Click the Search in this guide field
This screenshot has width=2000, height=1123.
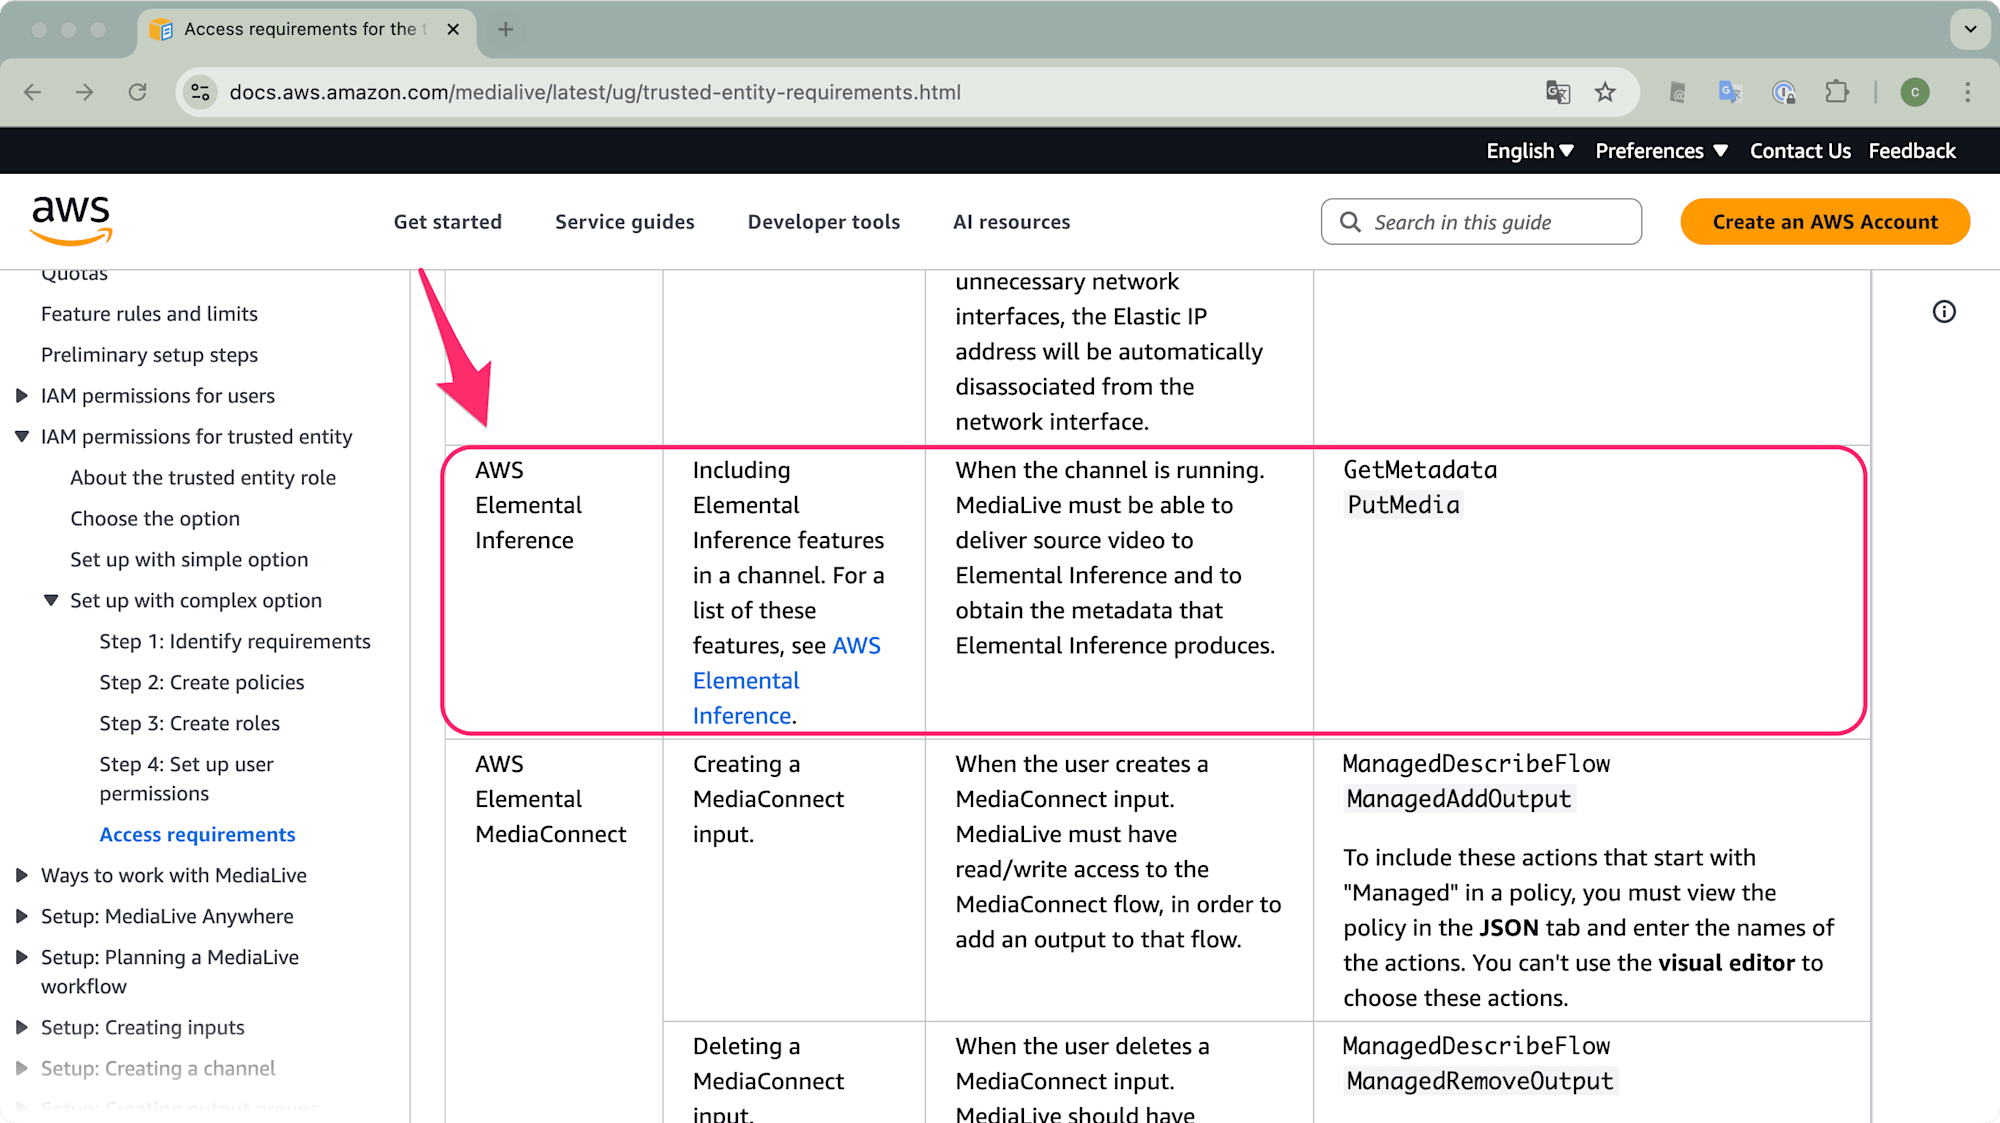point(1480,222)
